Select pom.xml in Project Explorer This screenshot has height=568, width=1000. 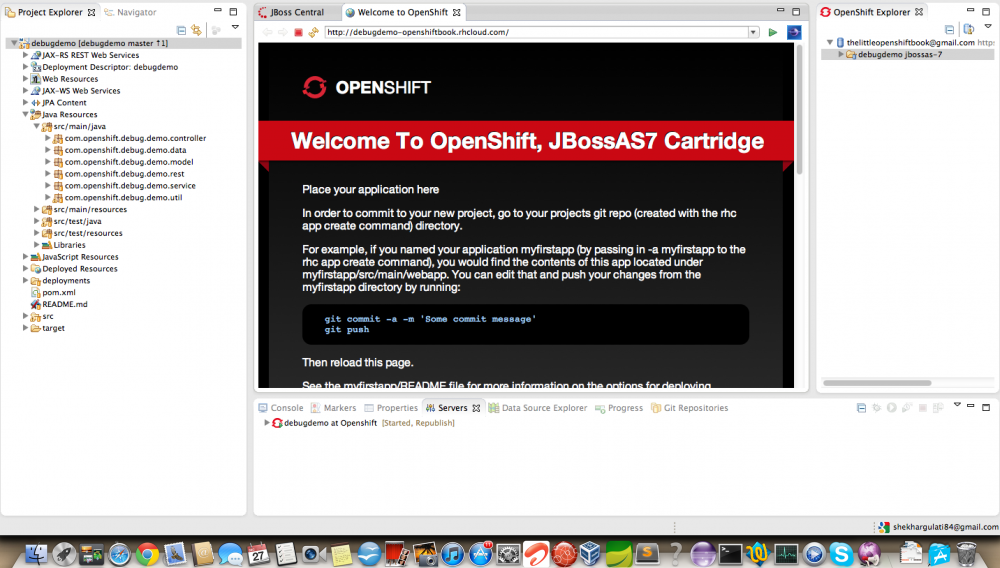(58, 292)
